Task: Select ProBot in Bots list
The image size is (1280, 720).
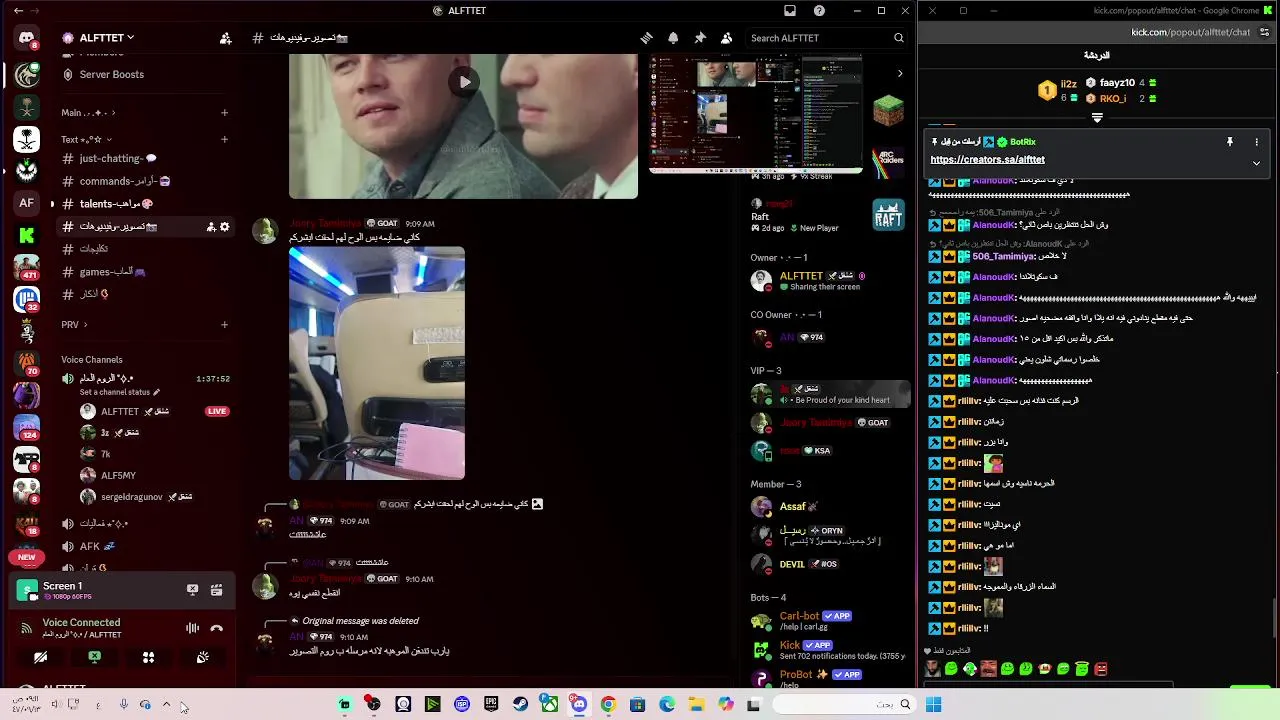Action: pos(828,678)
